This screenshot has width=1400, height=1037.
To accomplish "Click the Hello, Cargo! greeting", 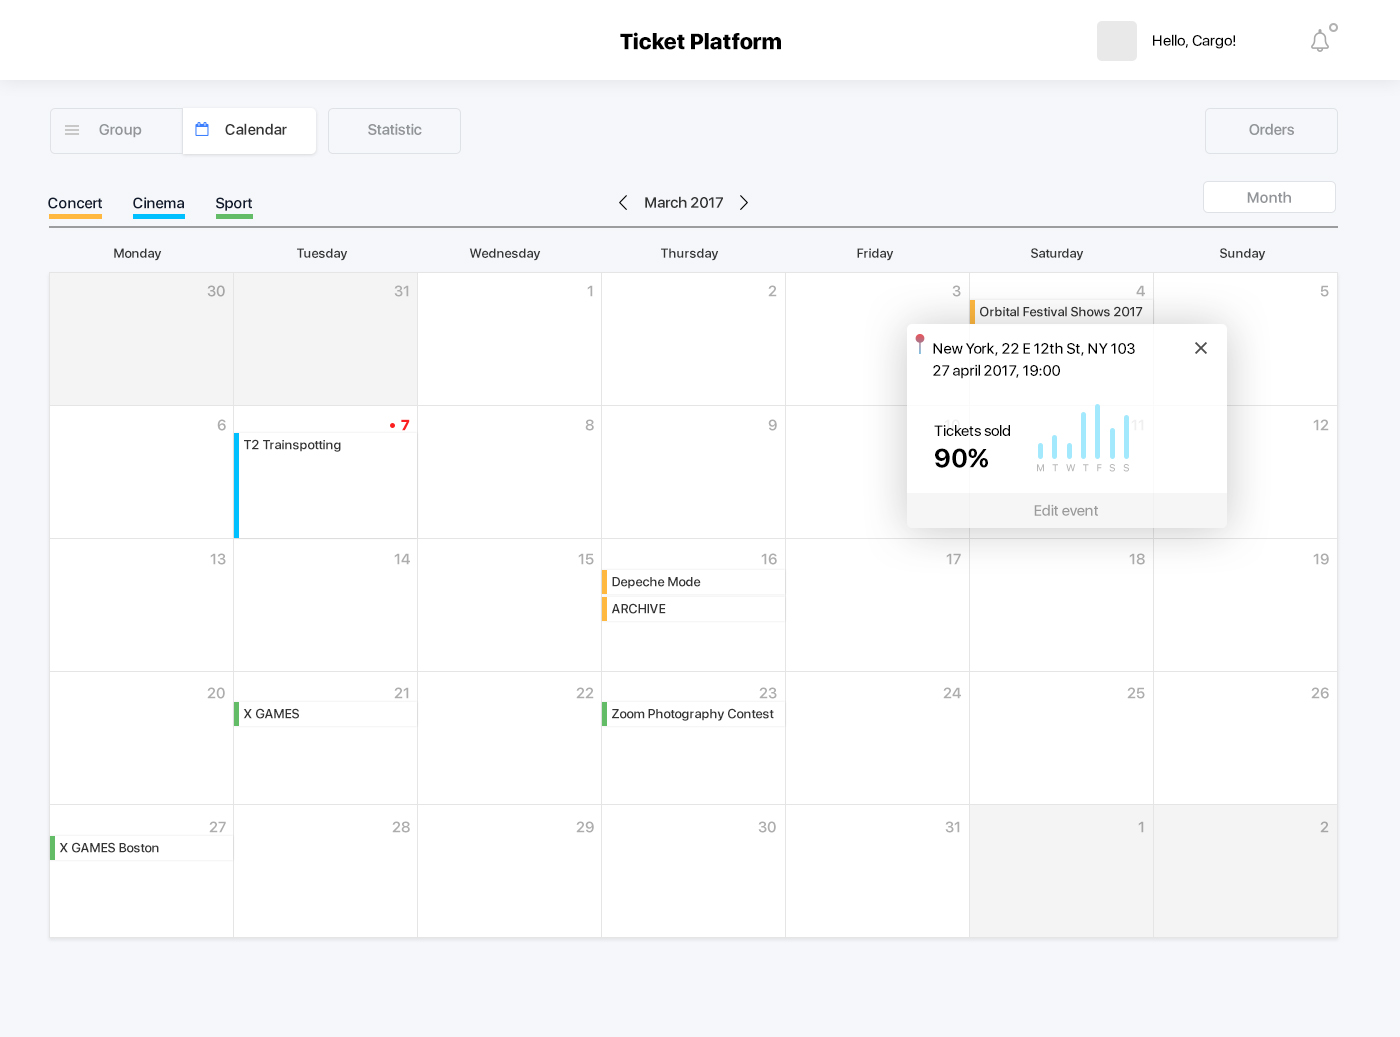I will pyautogui.click(x=1194, y=41).
